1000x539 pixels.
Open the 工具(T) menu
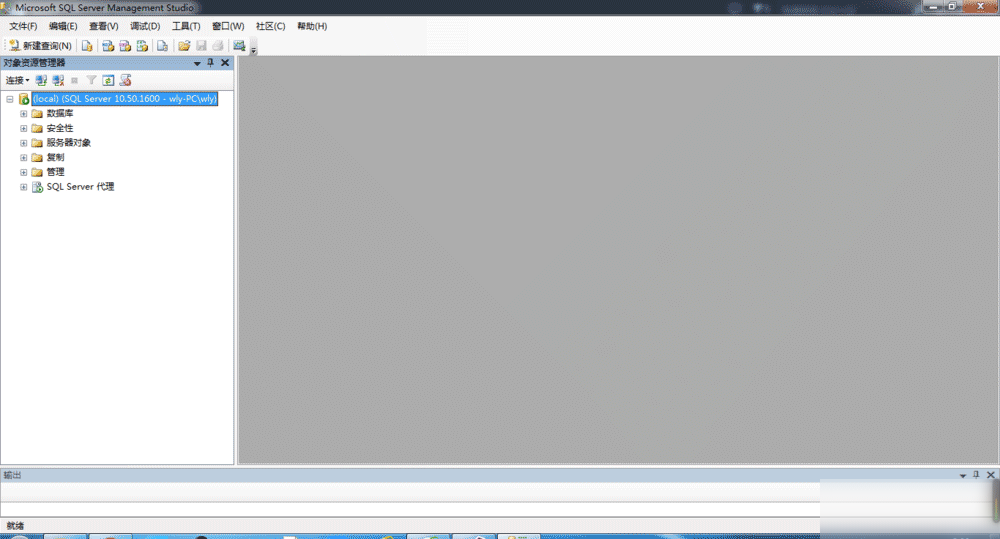pyautogui.click(x=186, y=26)
